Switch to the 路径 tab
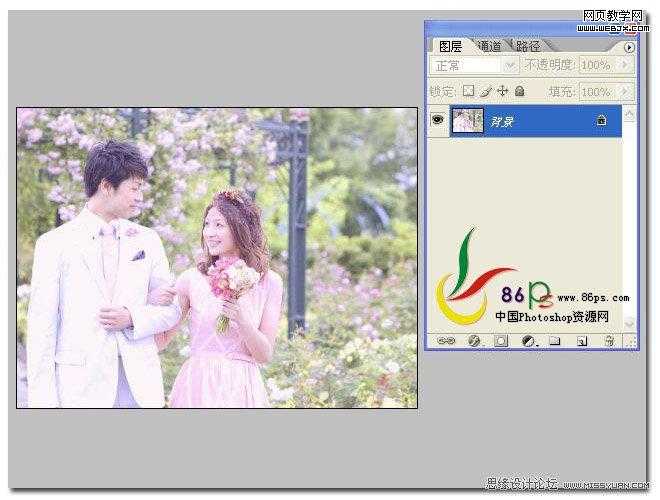The image size is (660, 500). click(x=528, y=46)
